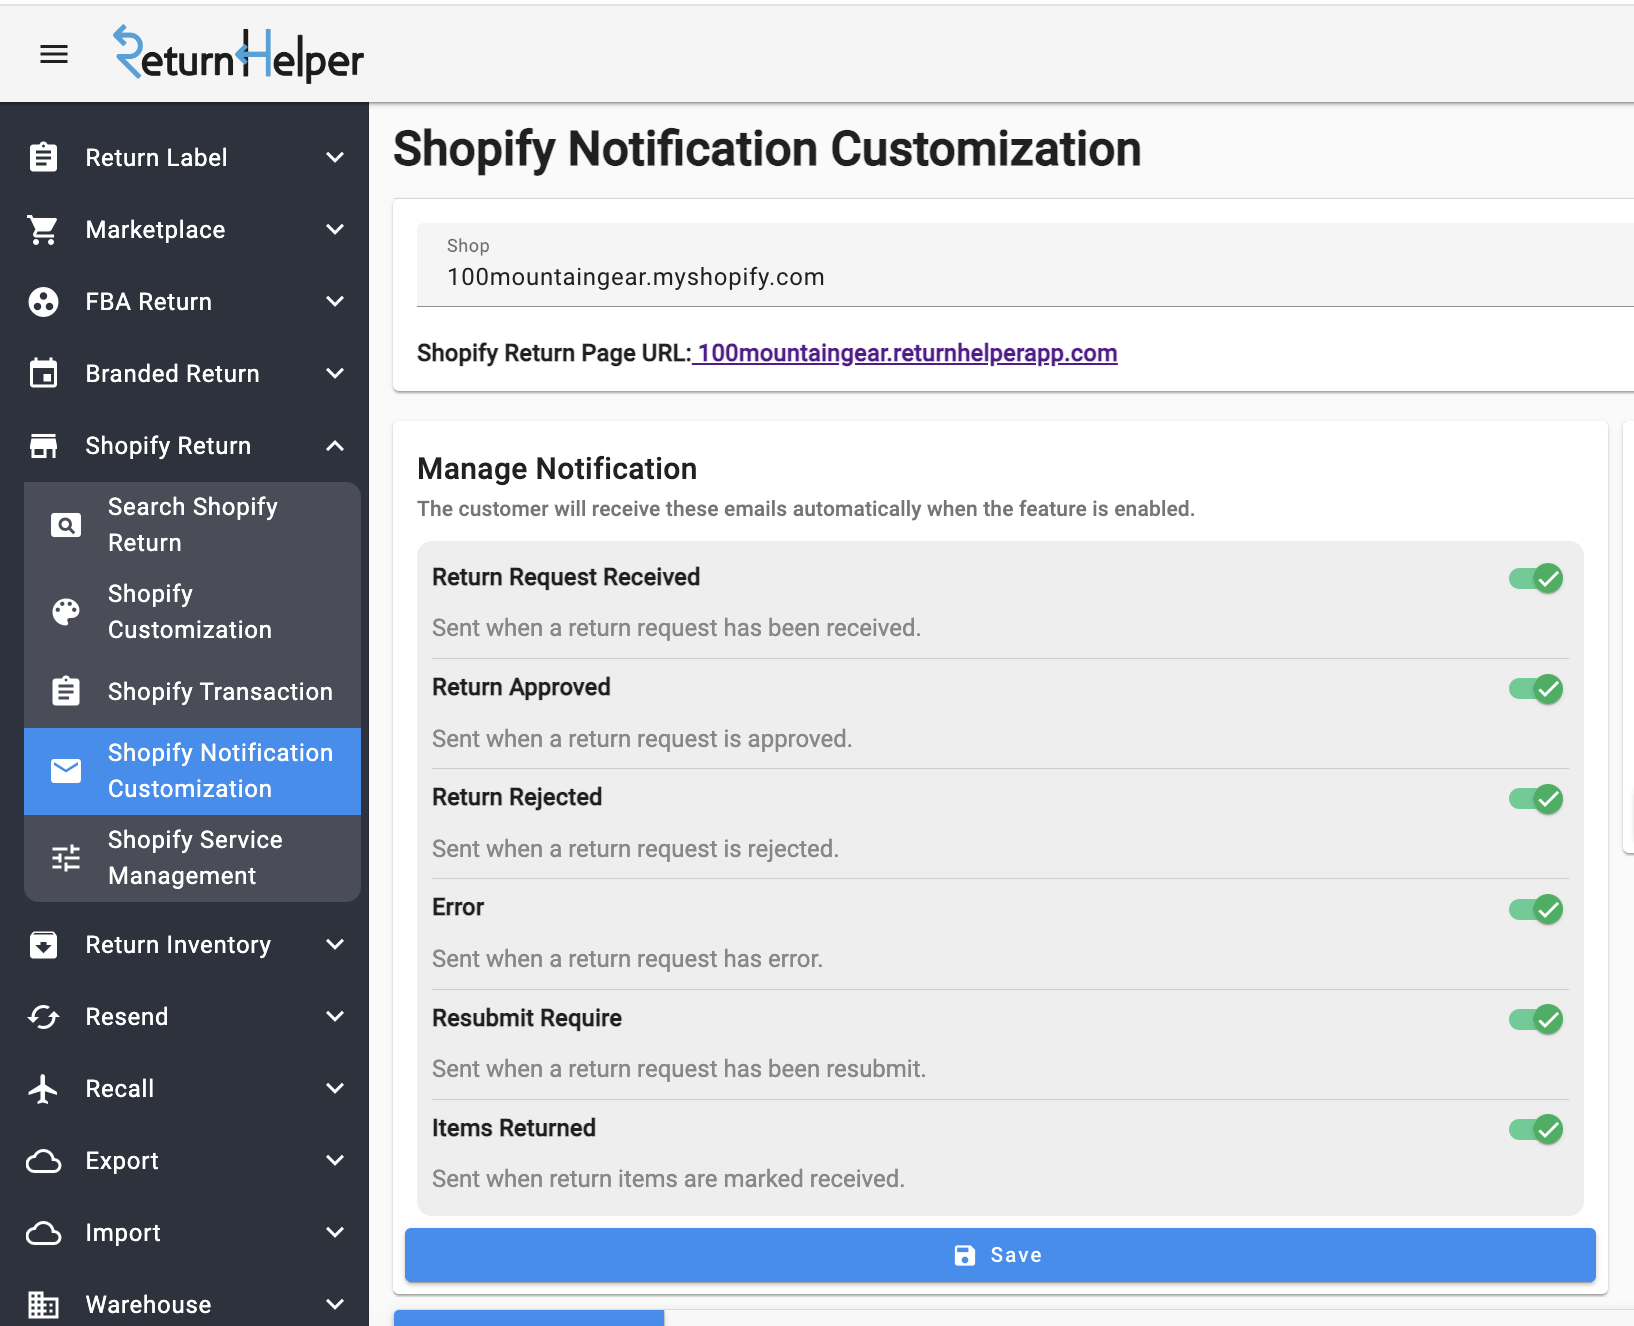Open the Return Label menu
This screenshot has width=1634, height=1326.
pos(157,157)
